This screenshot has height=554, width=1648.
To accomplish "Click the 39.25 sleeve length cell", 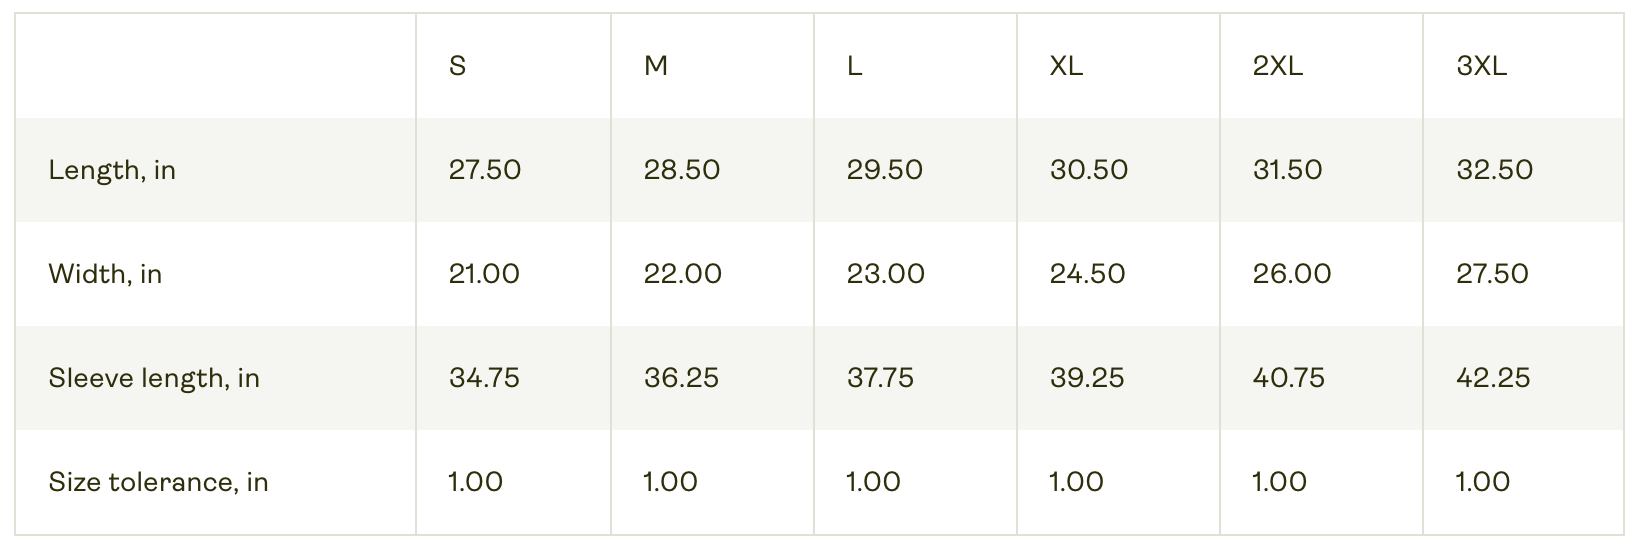I will click(1087, 378).
